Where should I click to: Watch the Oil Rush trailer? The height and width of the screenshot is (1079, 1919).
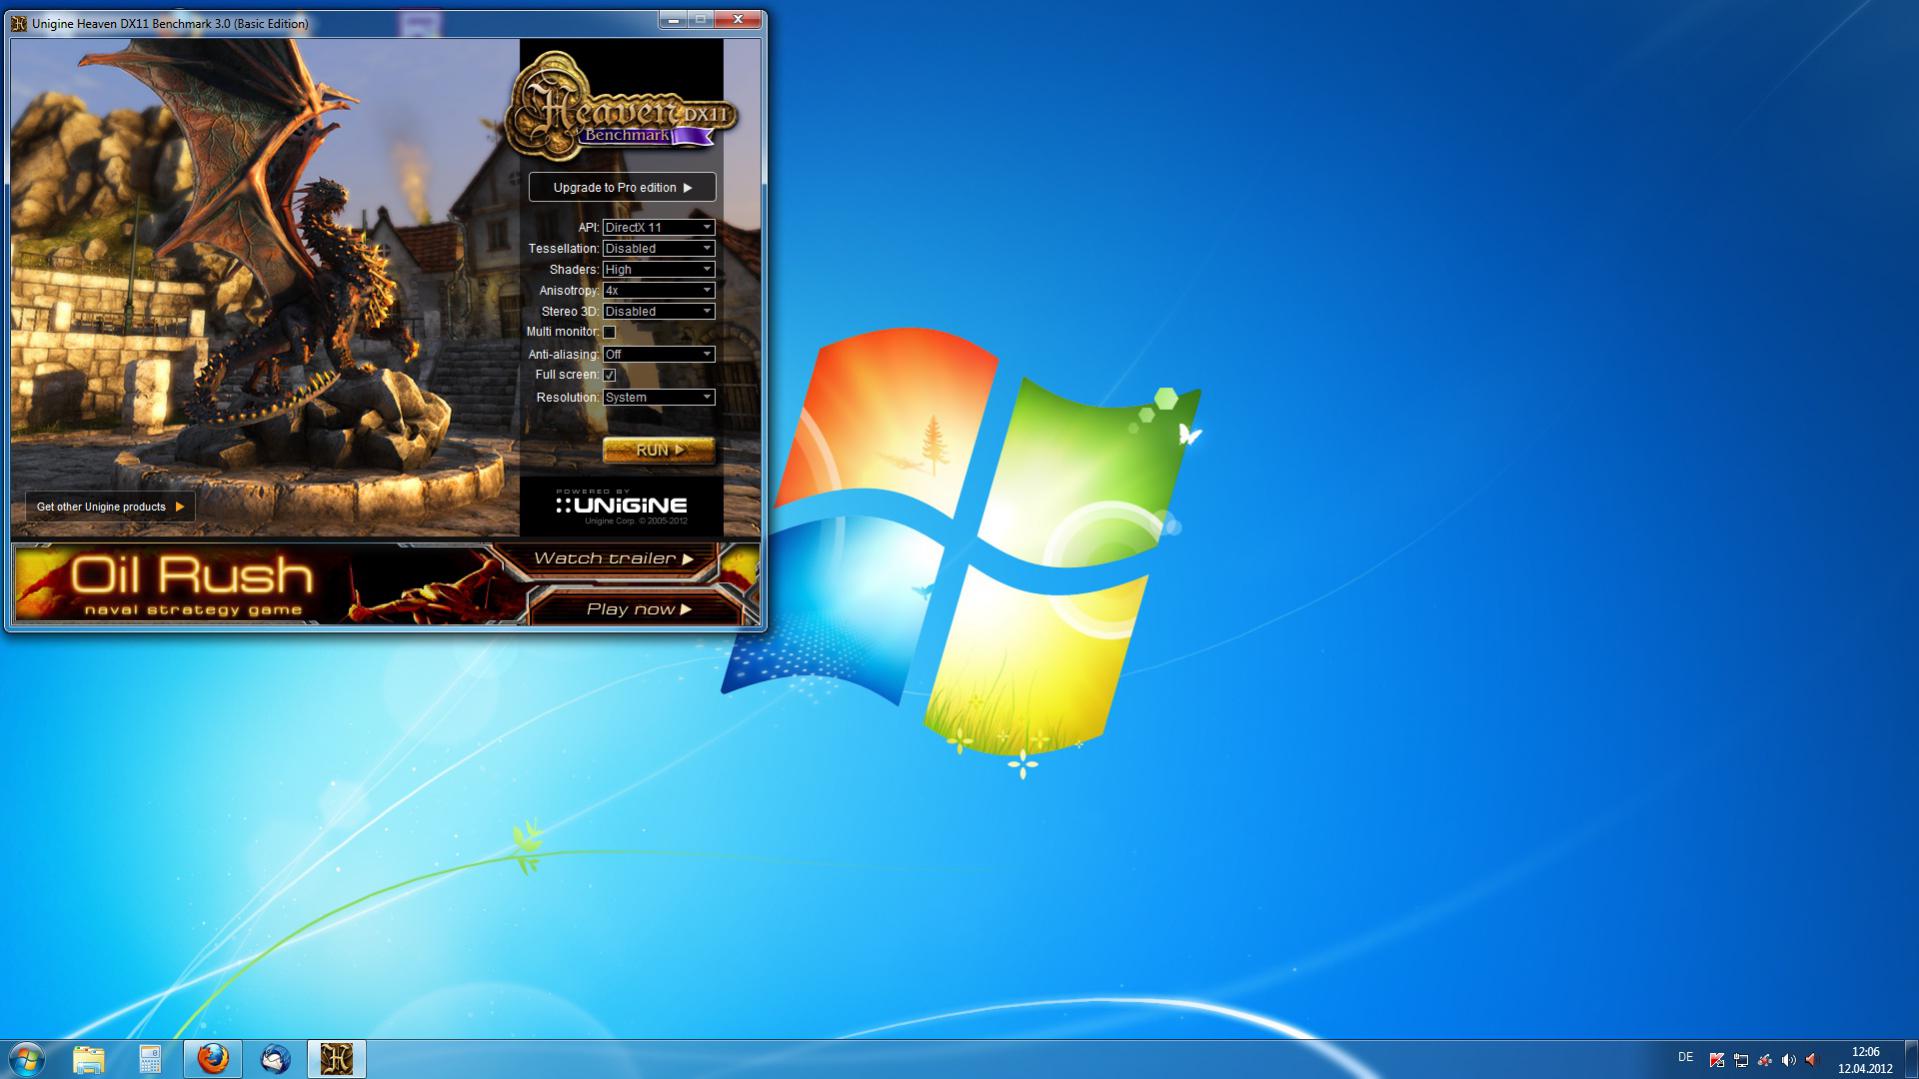tap(613, 559)
